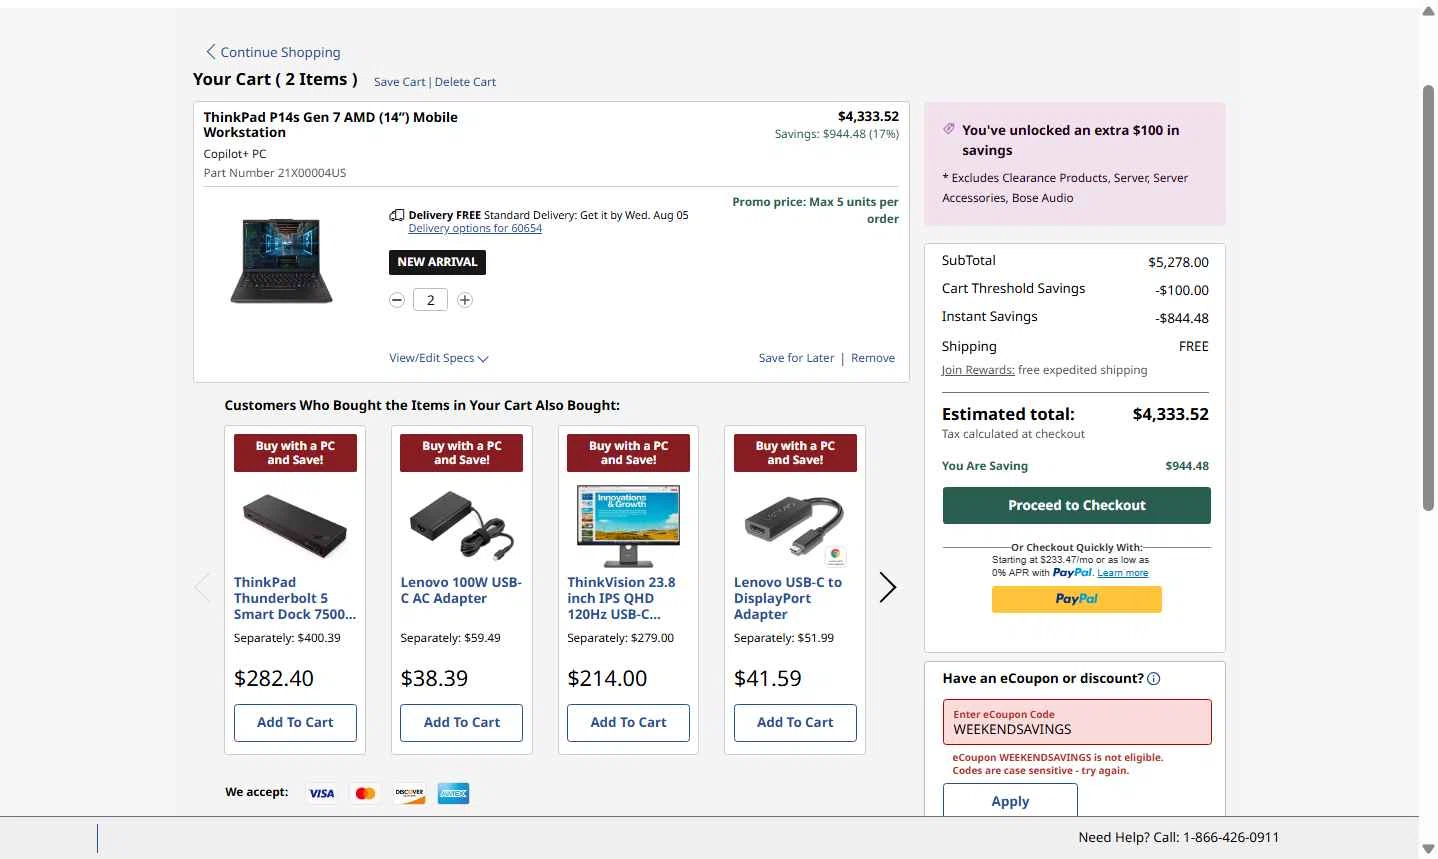Click the eCoupon code input field
The width and height of the screenshot is (1438, 859).
pyautogui.click(x=1076, y=722)
